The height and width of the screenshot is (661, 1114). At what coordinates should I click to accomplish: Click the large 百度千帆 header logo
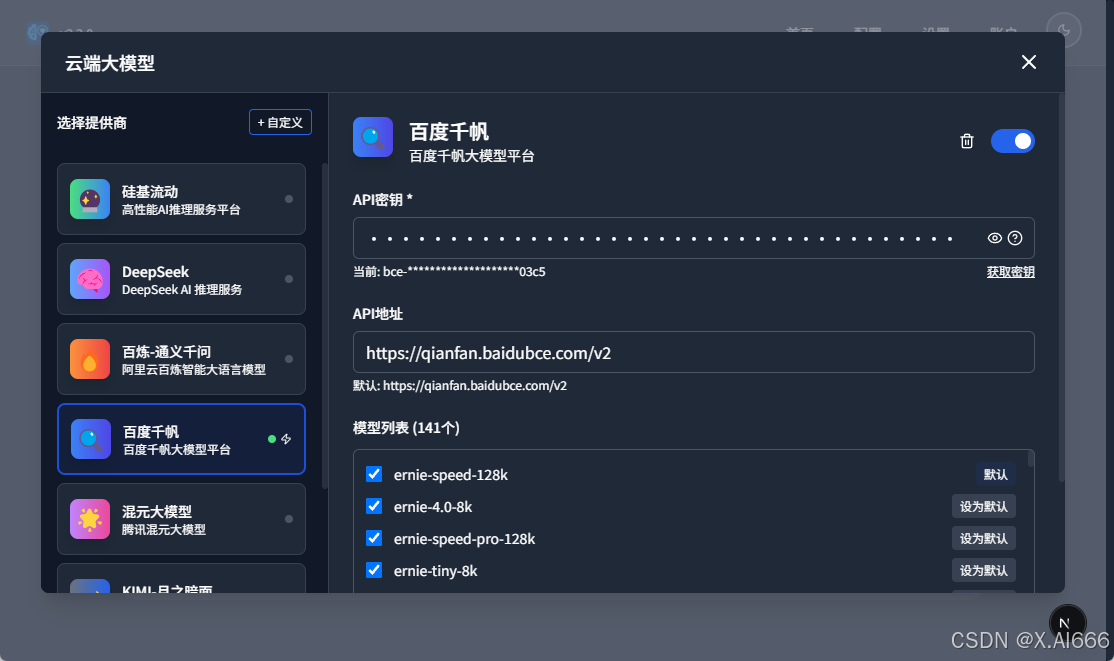click(373, 137)
